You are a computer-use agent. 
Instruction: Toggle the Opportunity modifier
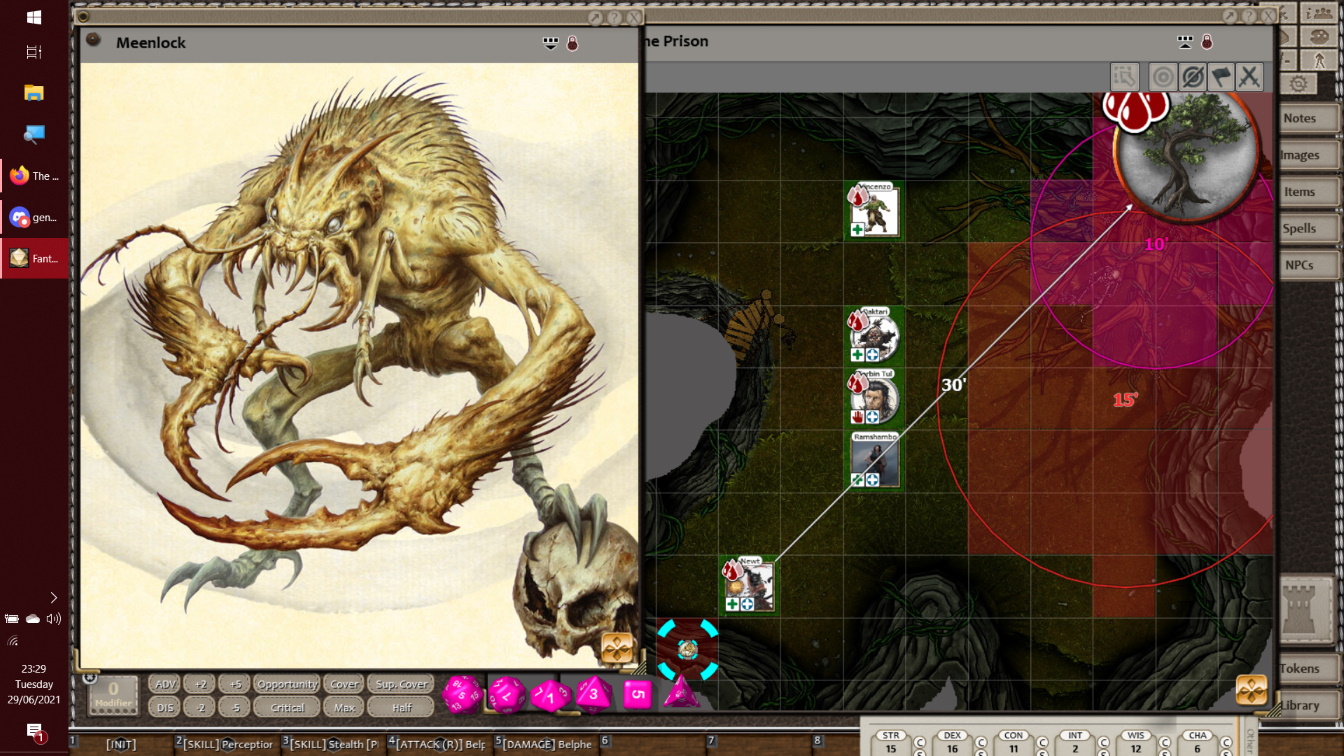click(287, 684)
